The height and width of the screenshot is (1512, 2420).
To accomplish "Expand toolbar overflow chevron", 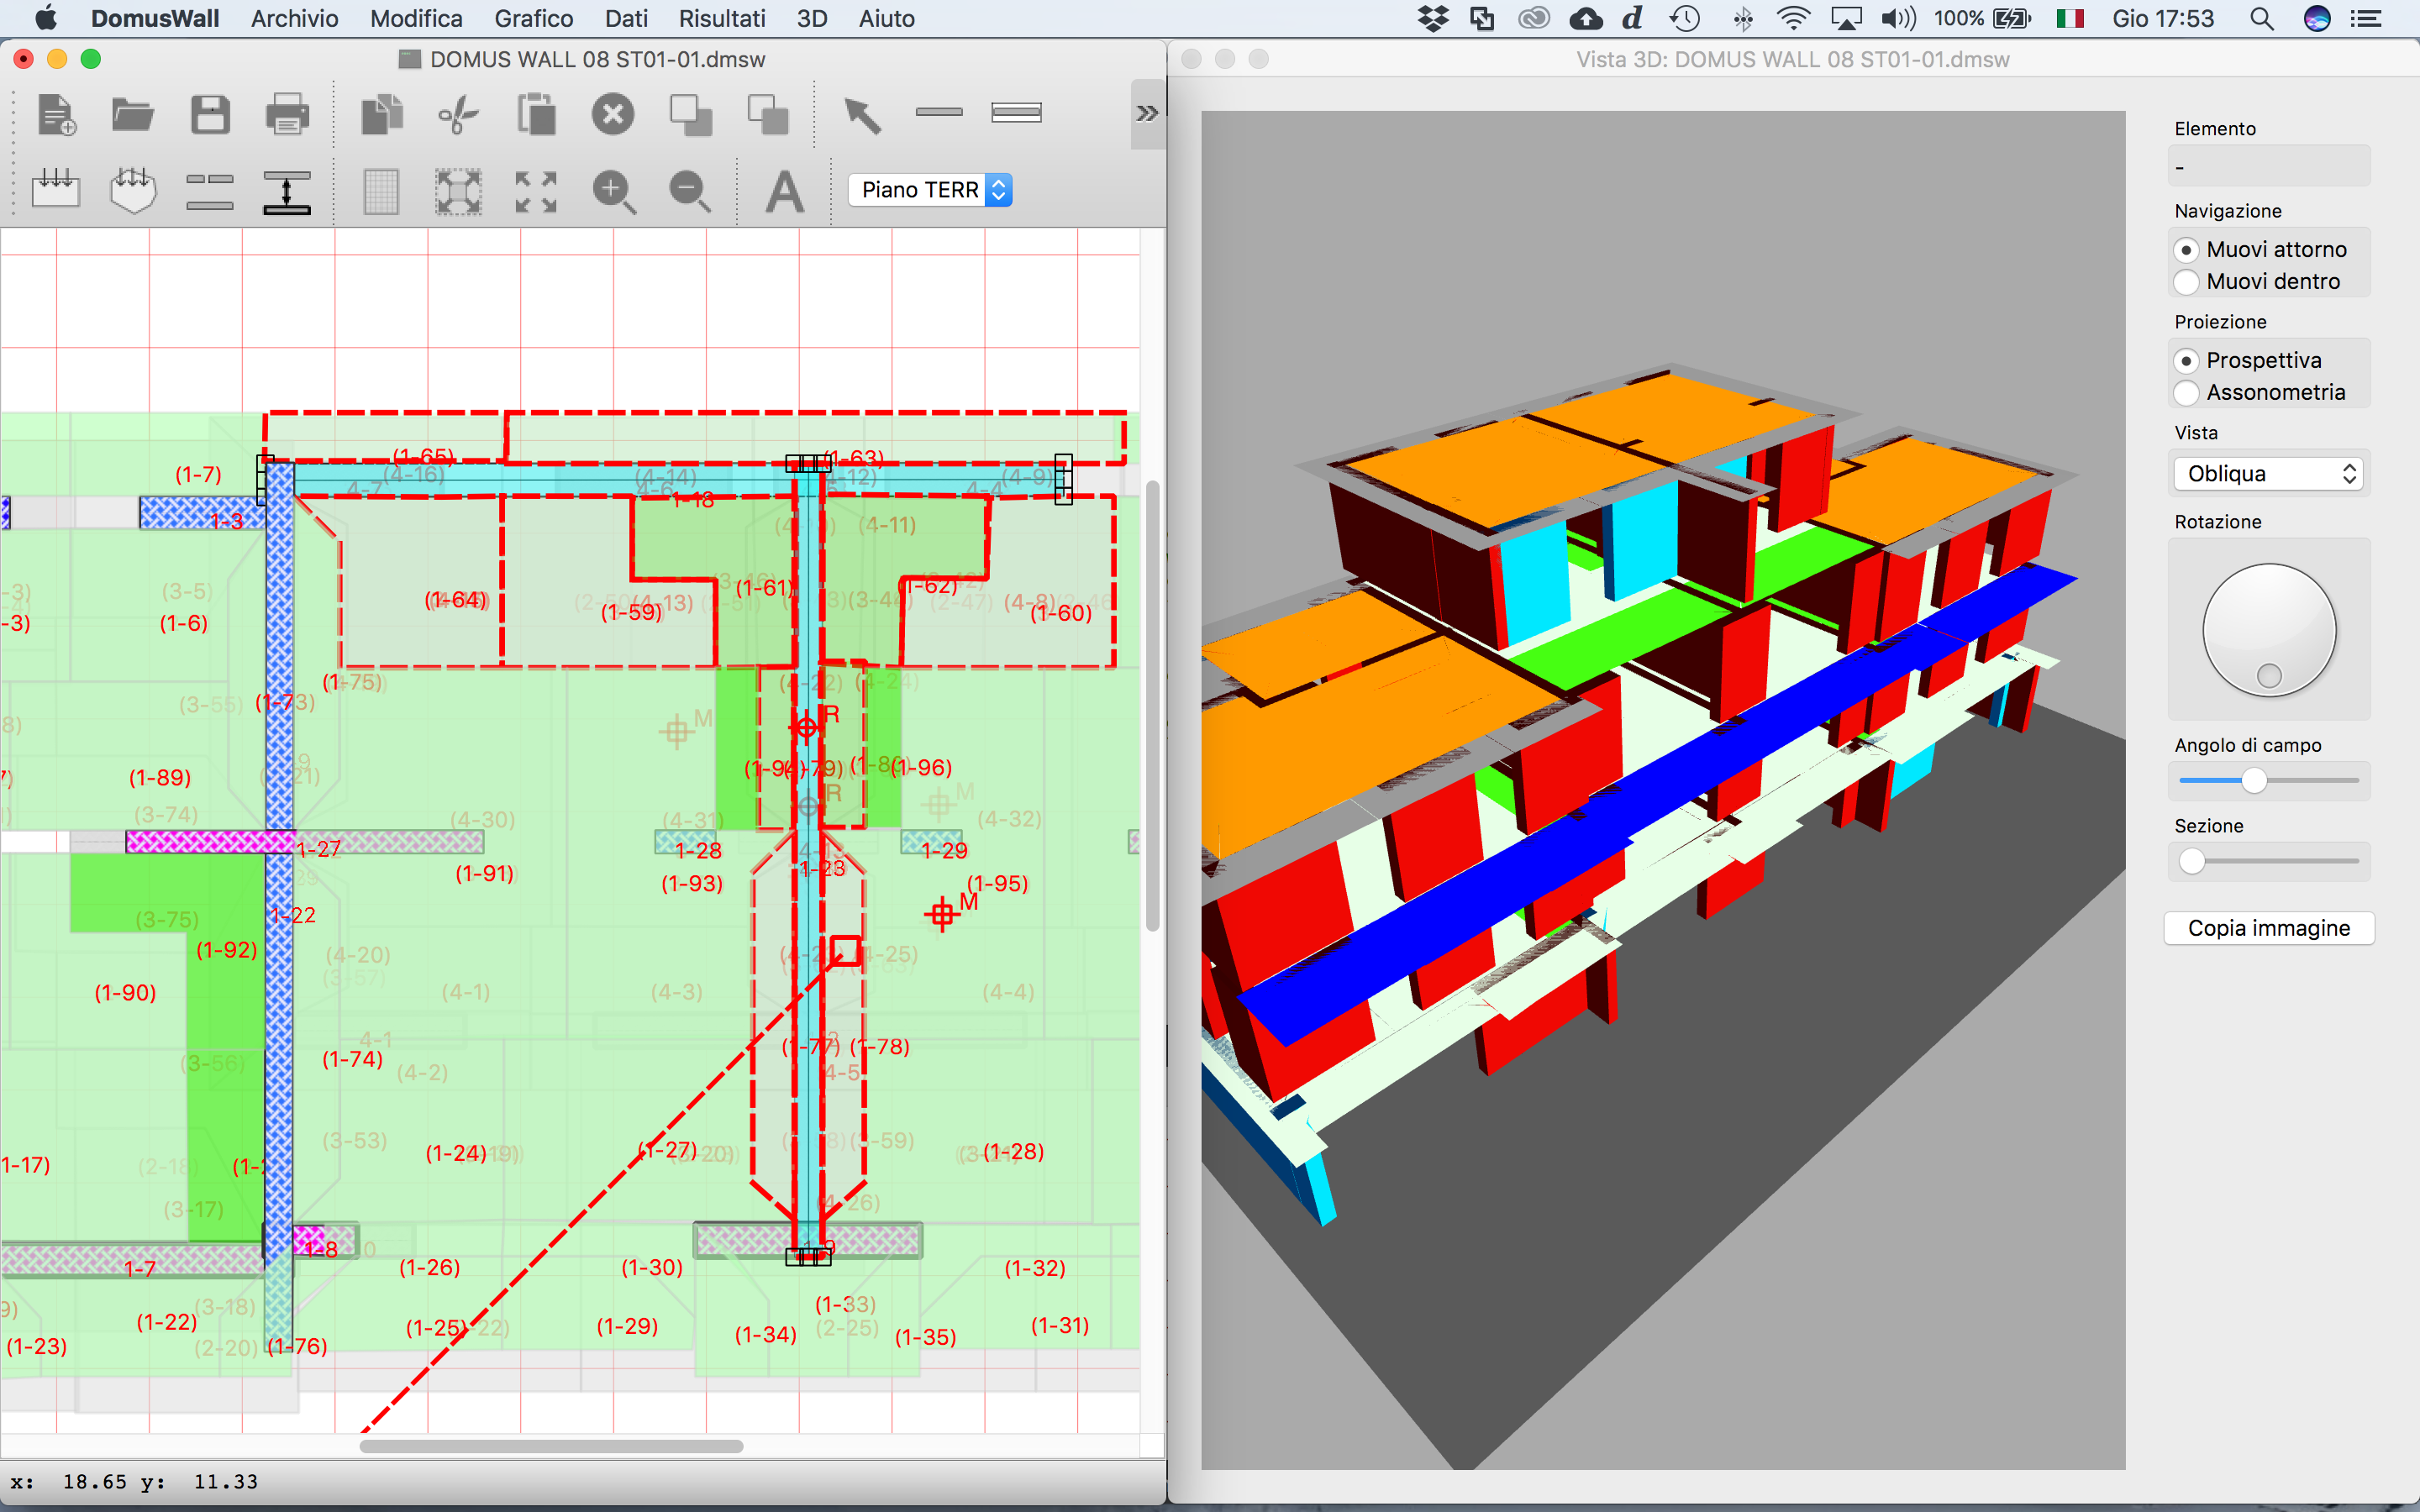I will 1148,113.
